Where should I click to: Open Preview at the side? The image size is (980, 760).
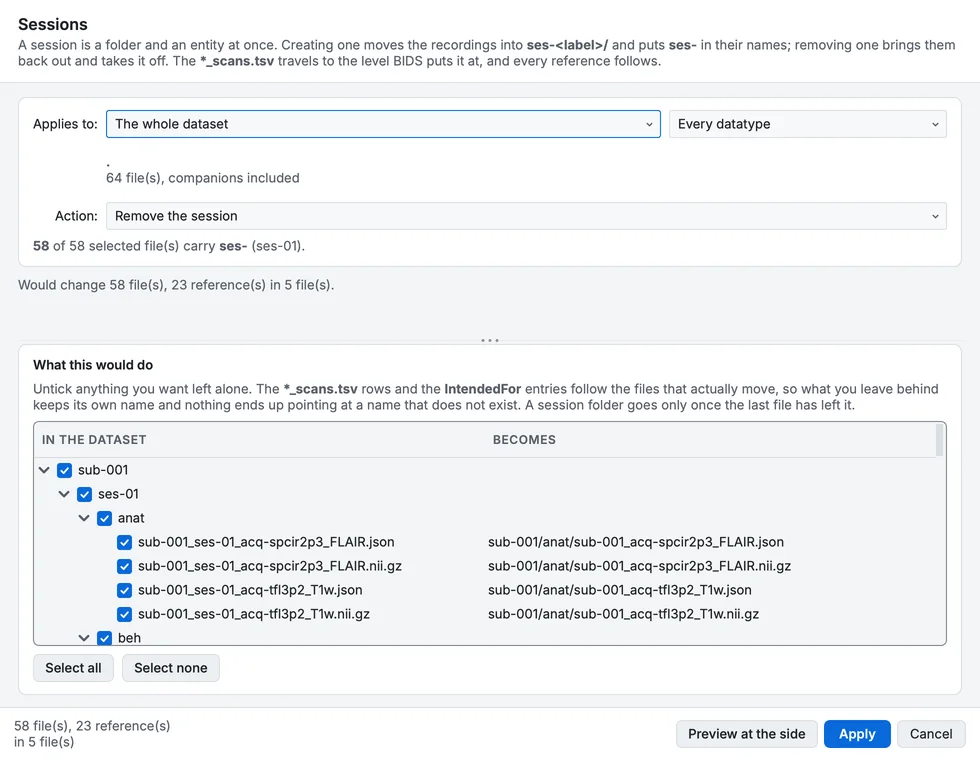click(x=747, y=734)
